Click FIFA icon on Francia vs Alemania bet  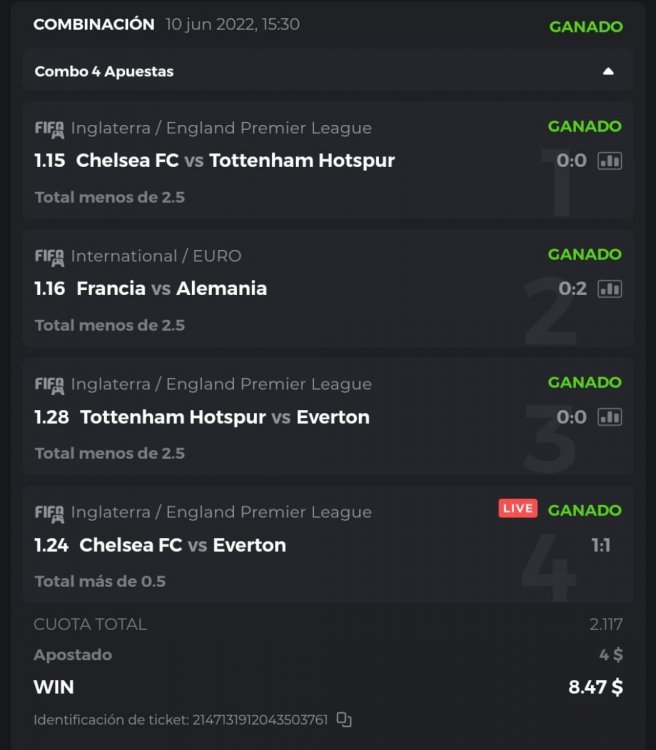(x=49, y=257)
